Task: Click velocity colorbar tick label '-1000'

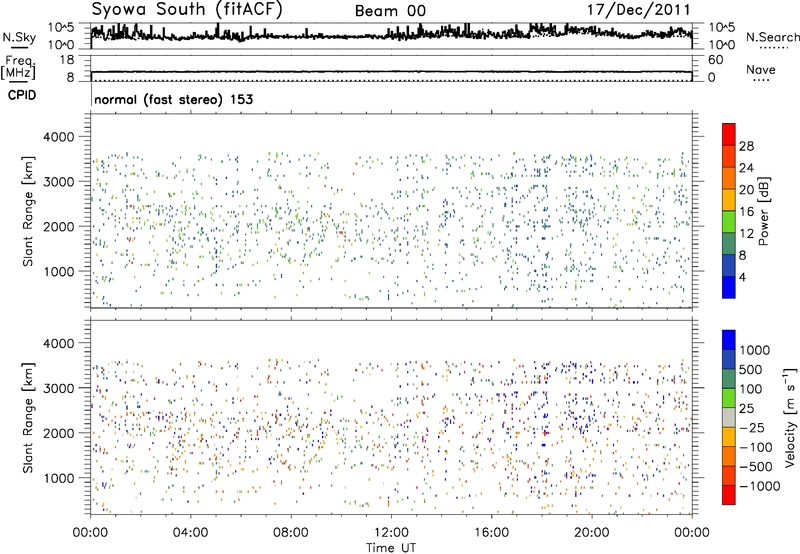Action: [x=760, y=486]
